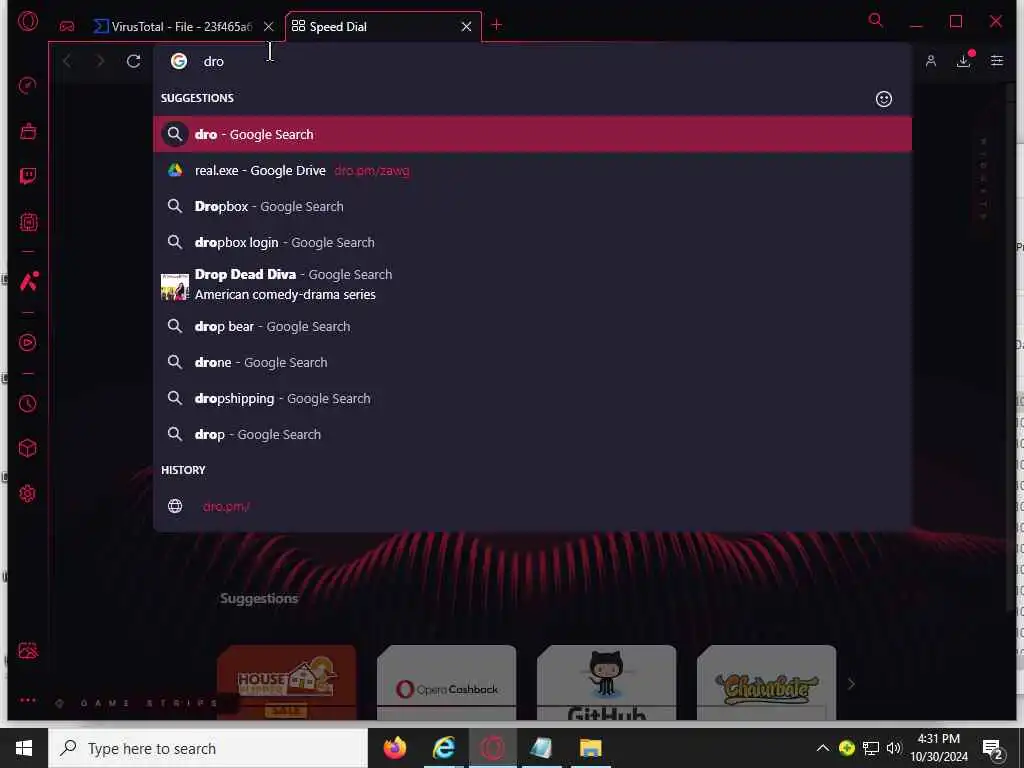Click the Google search engine icon in address bar

tap(178, 61)
